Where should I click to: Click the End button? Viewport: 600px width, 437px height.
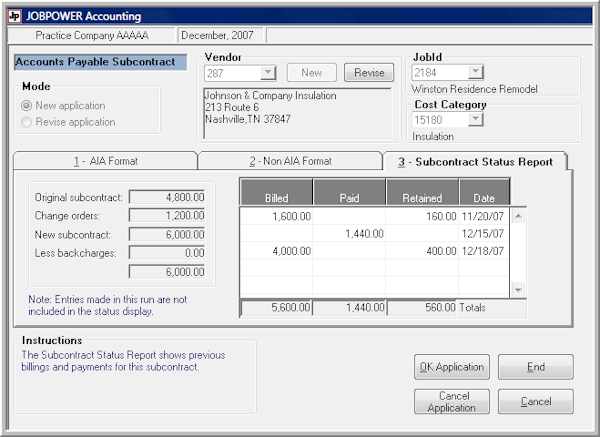pos(535,367)
